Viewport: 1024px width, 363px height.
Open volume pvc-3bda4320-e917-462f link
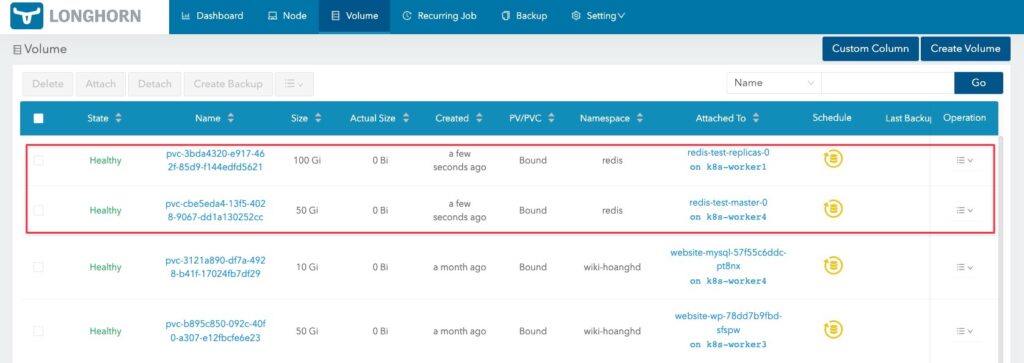pos(216,160)
